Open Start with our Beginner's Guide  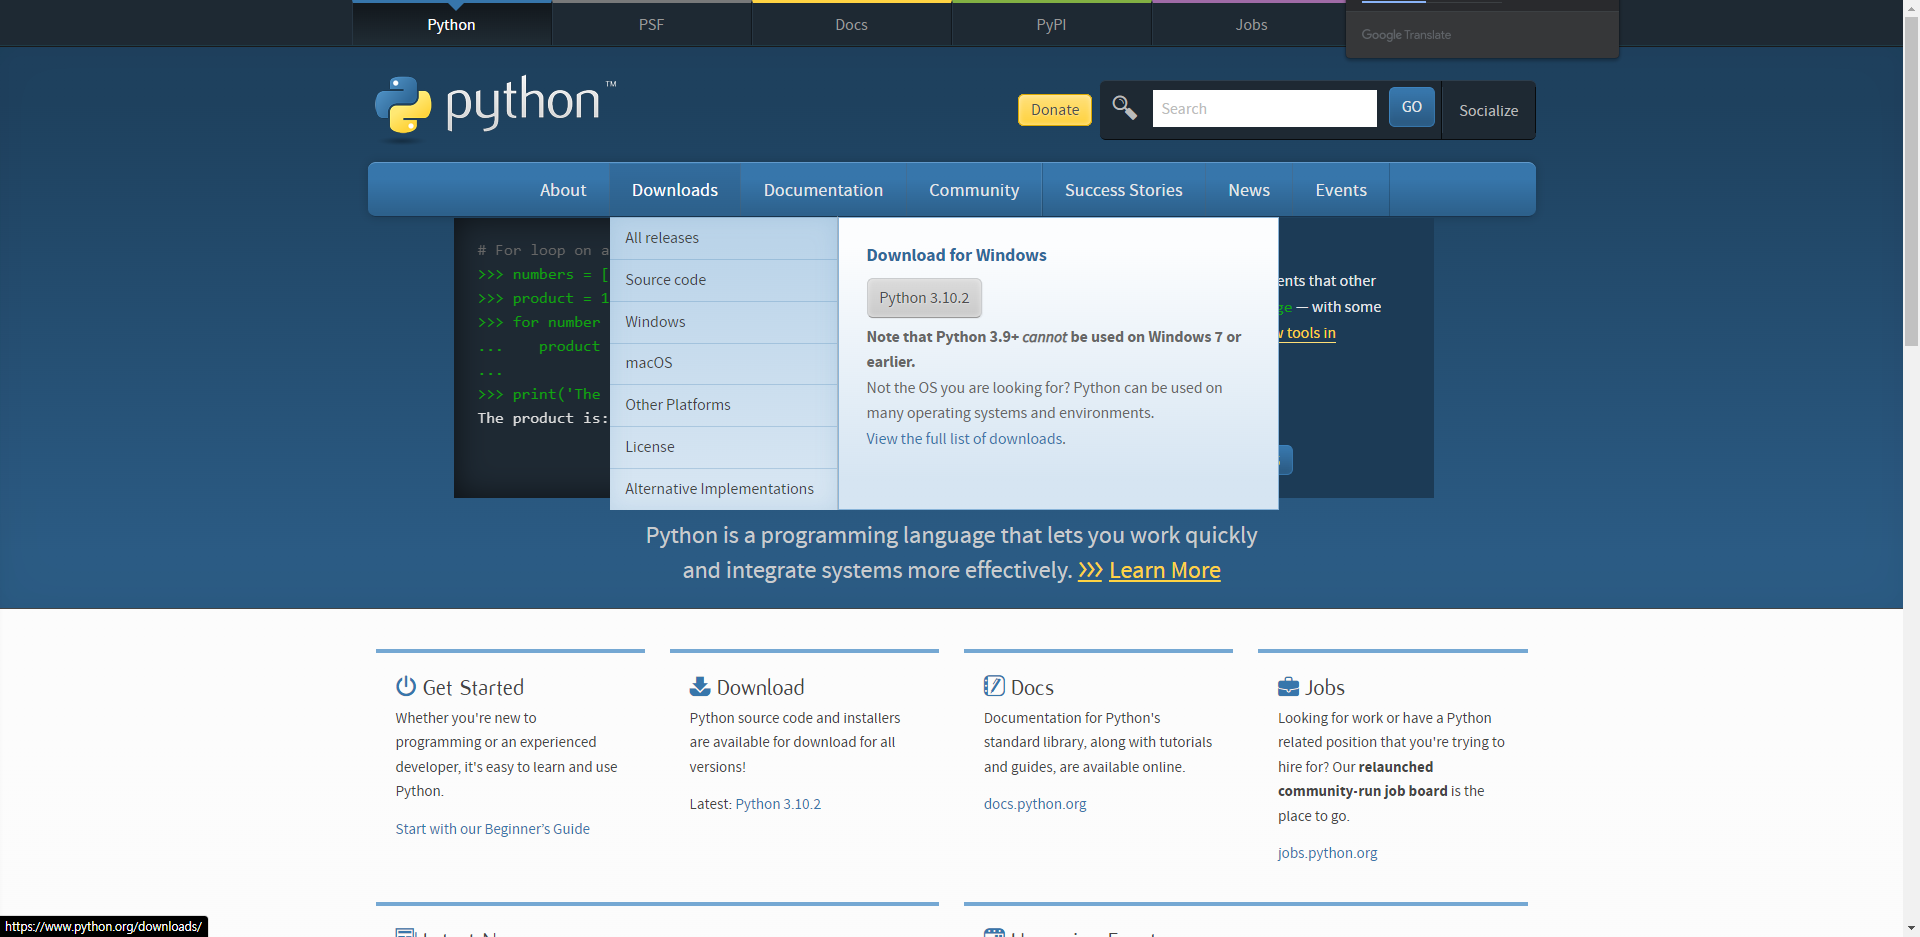[493, 829]
